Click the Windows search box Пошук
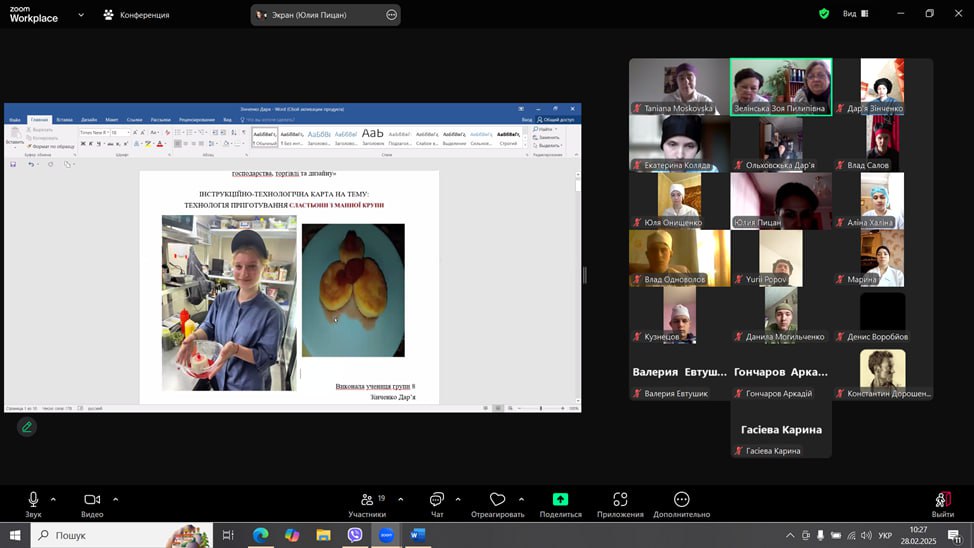This screenshot has width=974, height=548. click(x=100, y=535)
